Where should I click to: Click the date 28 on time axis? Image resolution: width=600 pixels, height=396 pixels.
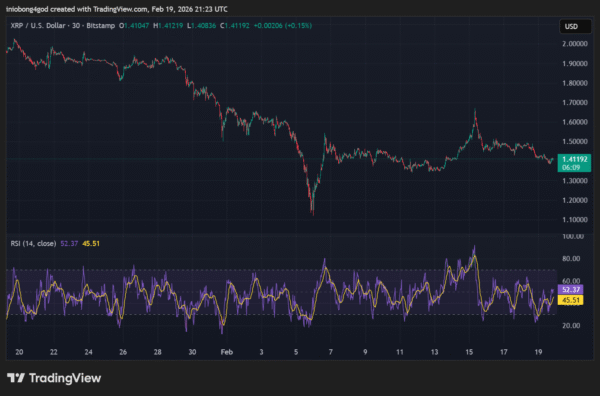pos(158,352)
